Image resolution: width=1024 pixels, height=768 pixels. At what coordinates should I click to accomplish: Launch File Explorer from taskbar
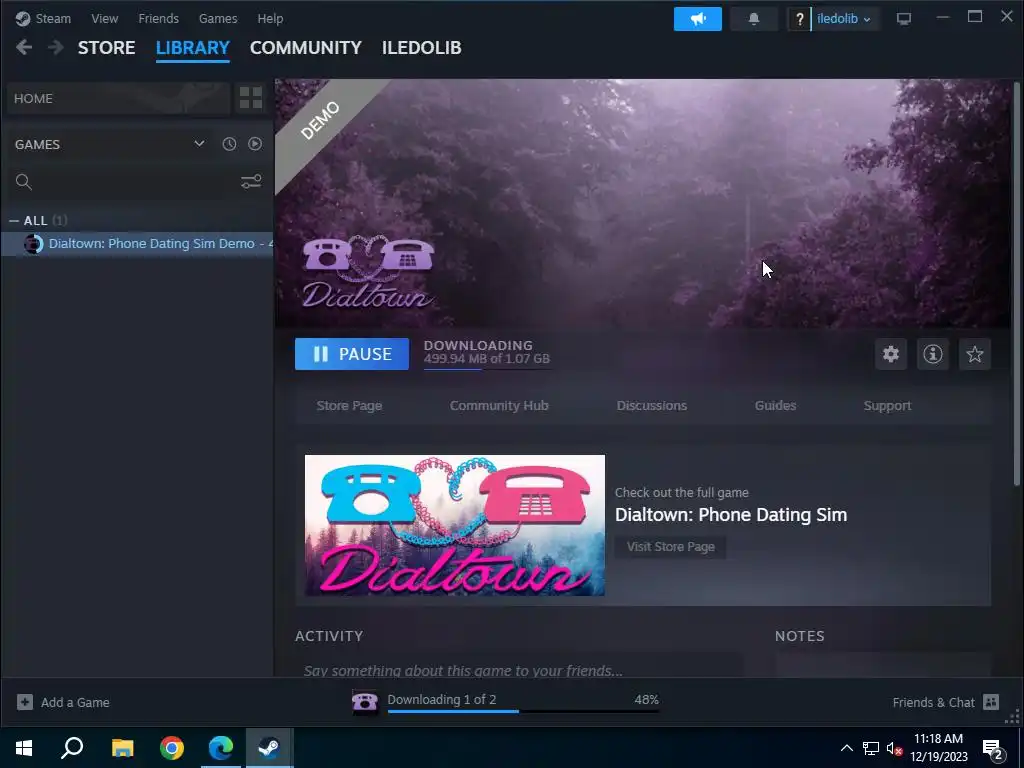point(122,747)
